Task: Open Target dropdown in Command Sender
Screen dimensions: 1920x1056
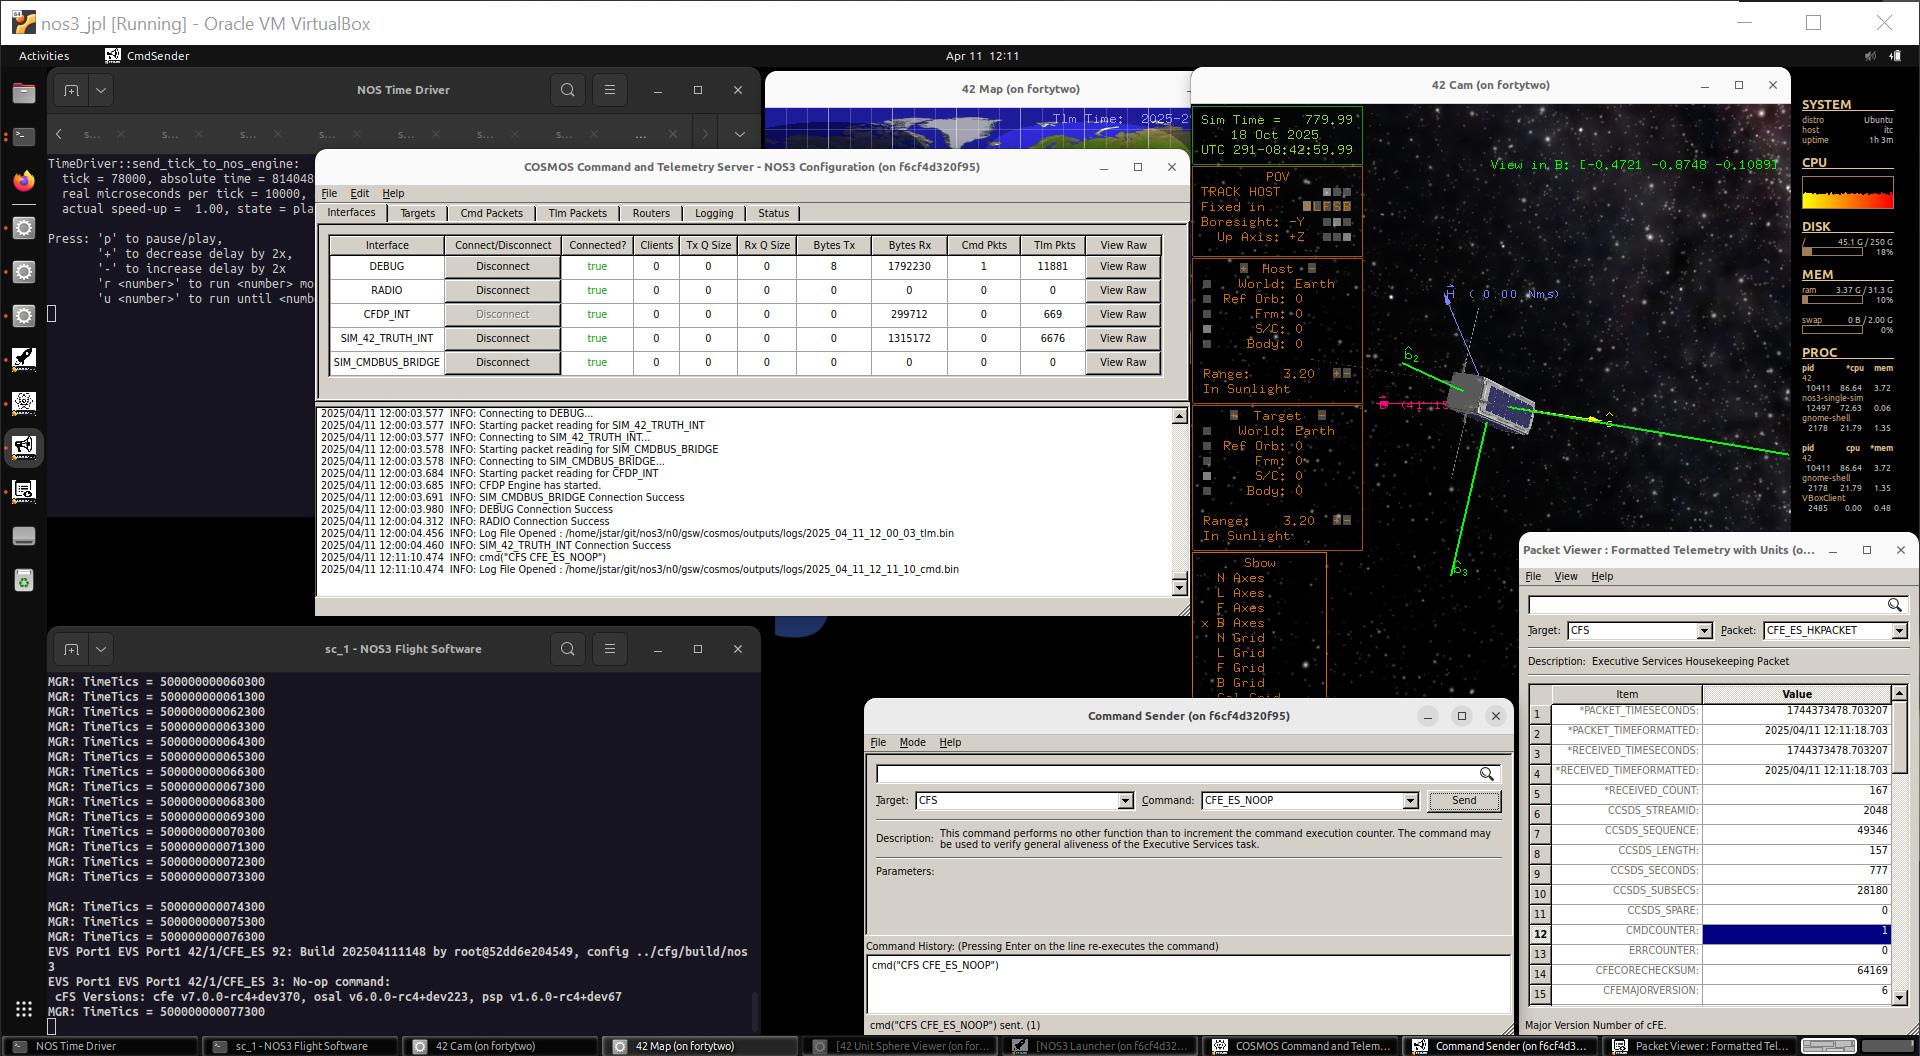Action: [1125, 800]
